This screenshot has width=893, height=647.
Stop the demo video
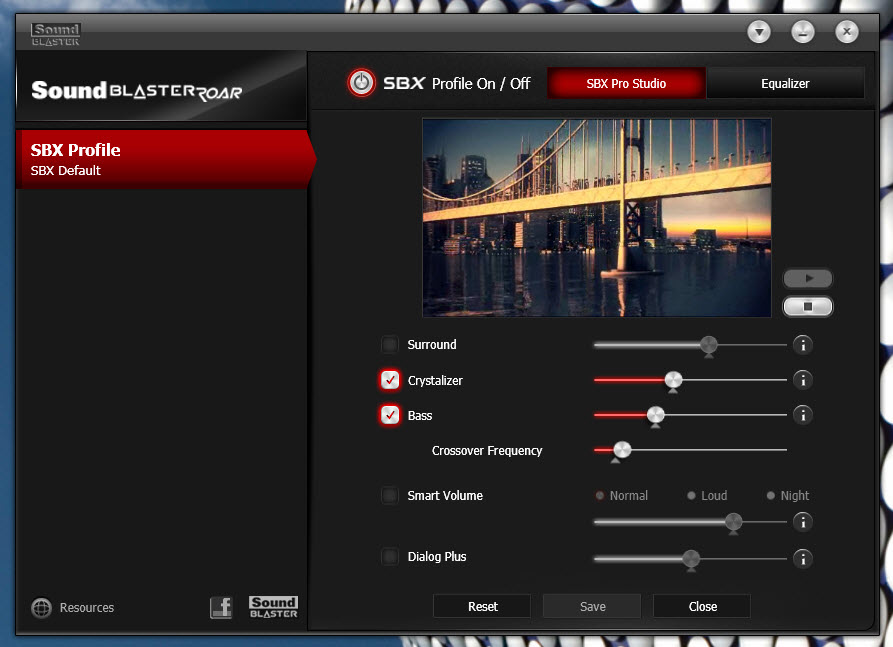[x=808, y=306]
